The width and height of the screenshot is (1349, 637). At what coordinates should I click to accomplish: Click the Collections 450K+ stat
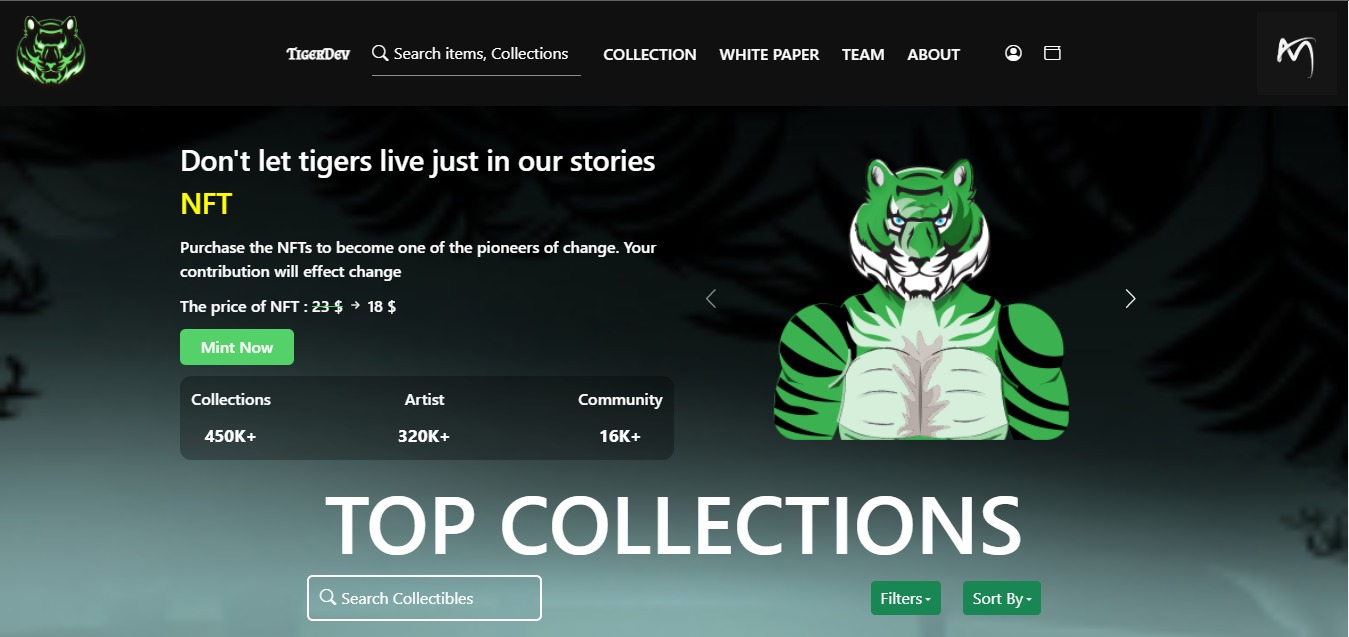pyautogui.click(x=231, y=418)
